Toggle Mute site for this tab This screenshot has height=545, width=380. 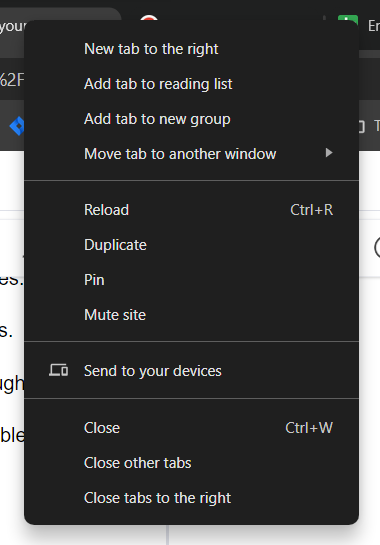(x=191, y=315)
